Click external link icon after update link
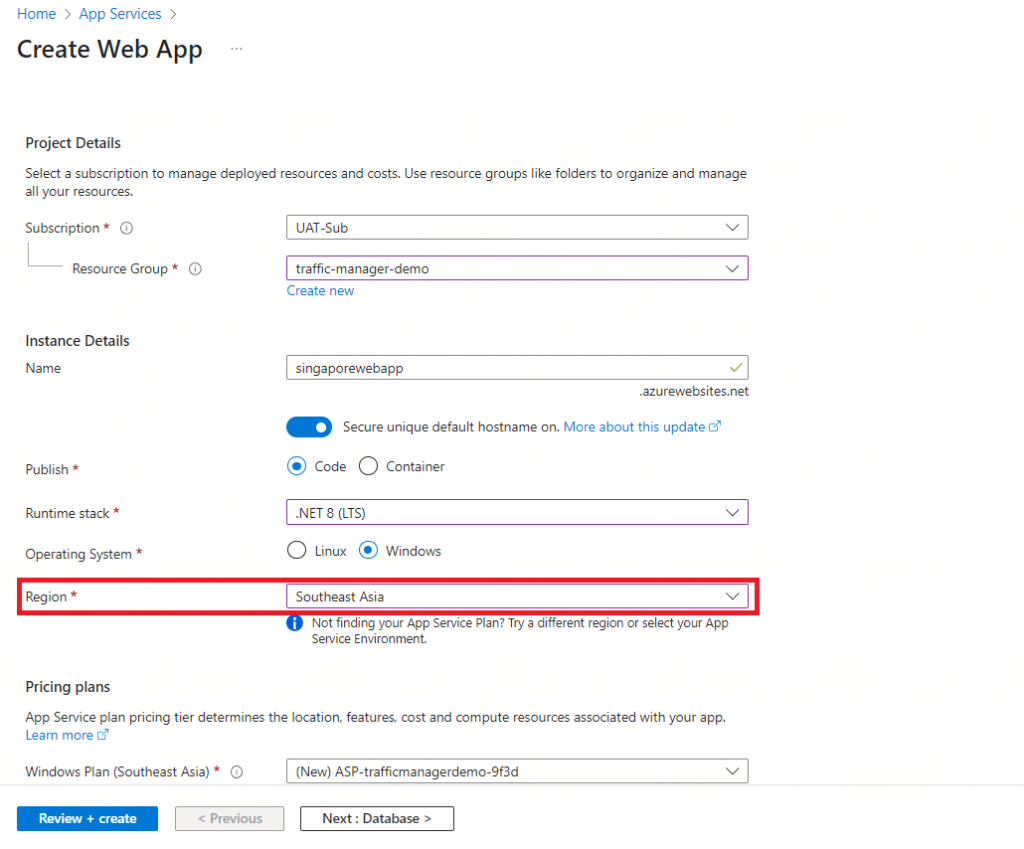Viewport: 1024px width, 849px height. click(715, 427)
